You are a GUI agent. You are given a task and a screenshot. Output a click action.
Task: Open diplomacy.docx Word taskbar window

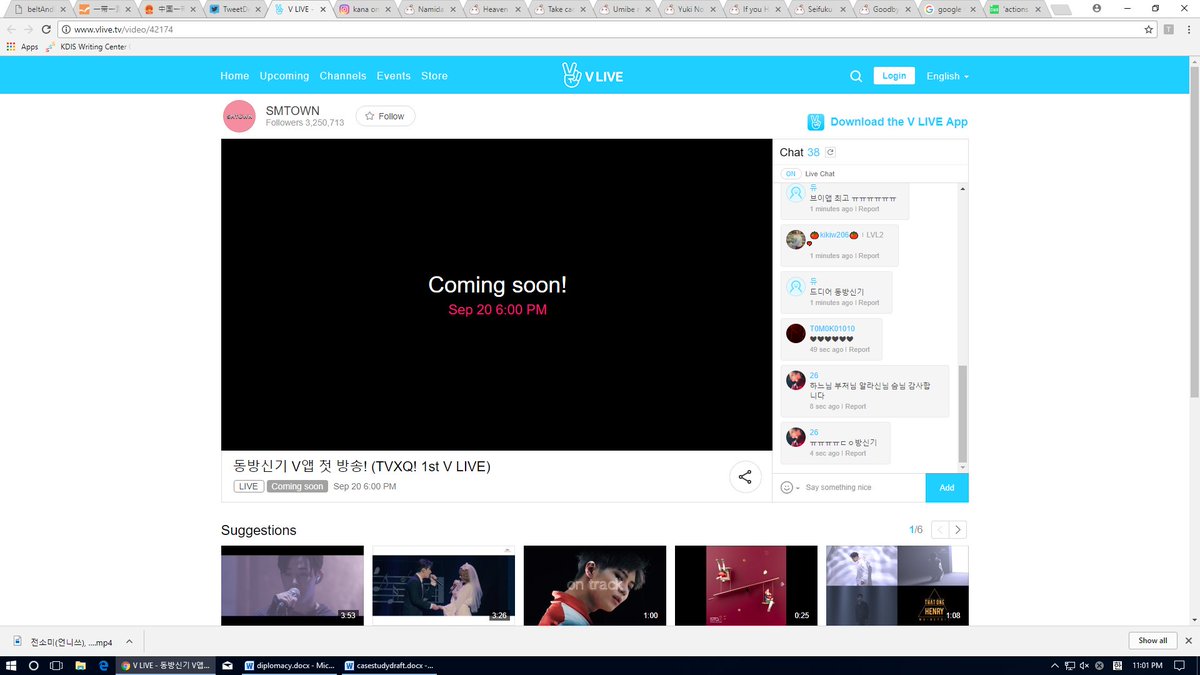288,666
